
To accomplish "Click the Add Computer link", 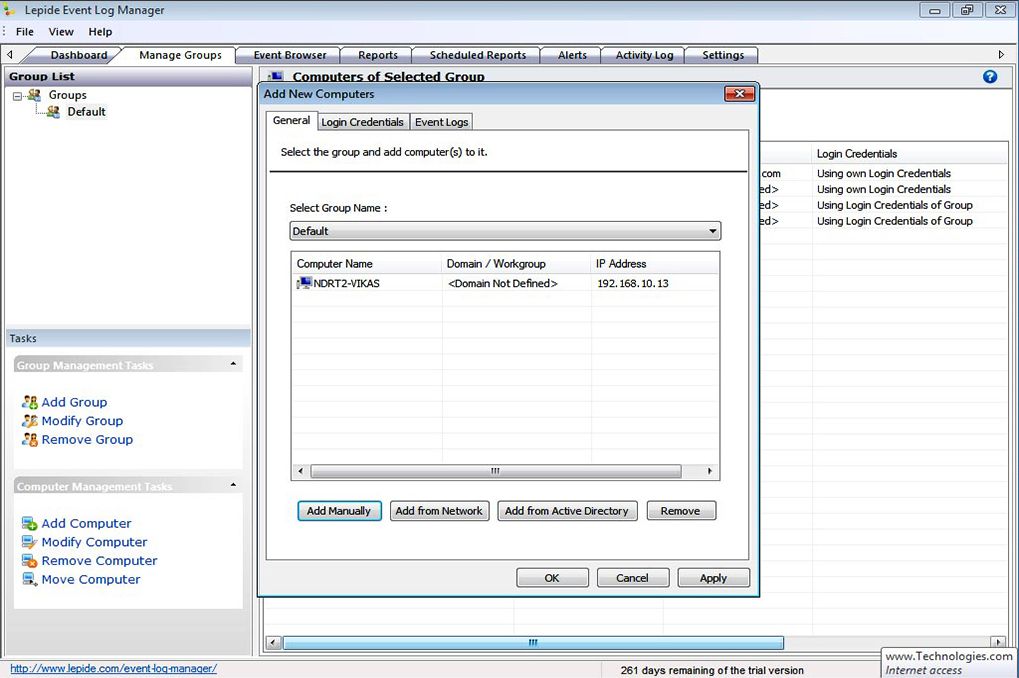I will (86, 523).
